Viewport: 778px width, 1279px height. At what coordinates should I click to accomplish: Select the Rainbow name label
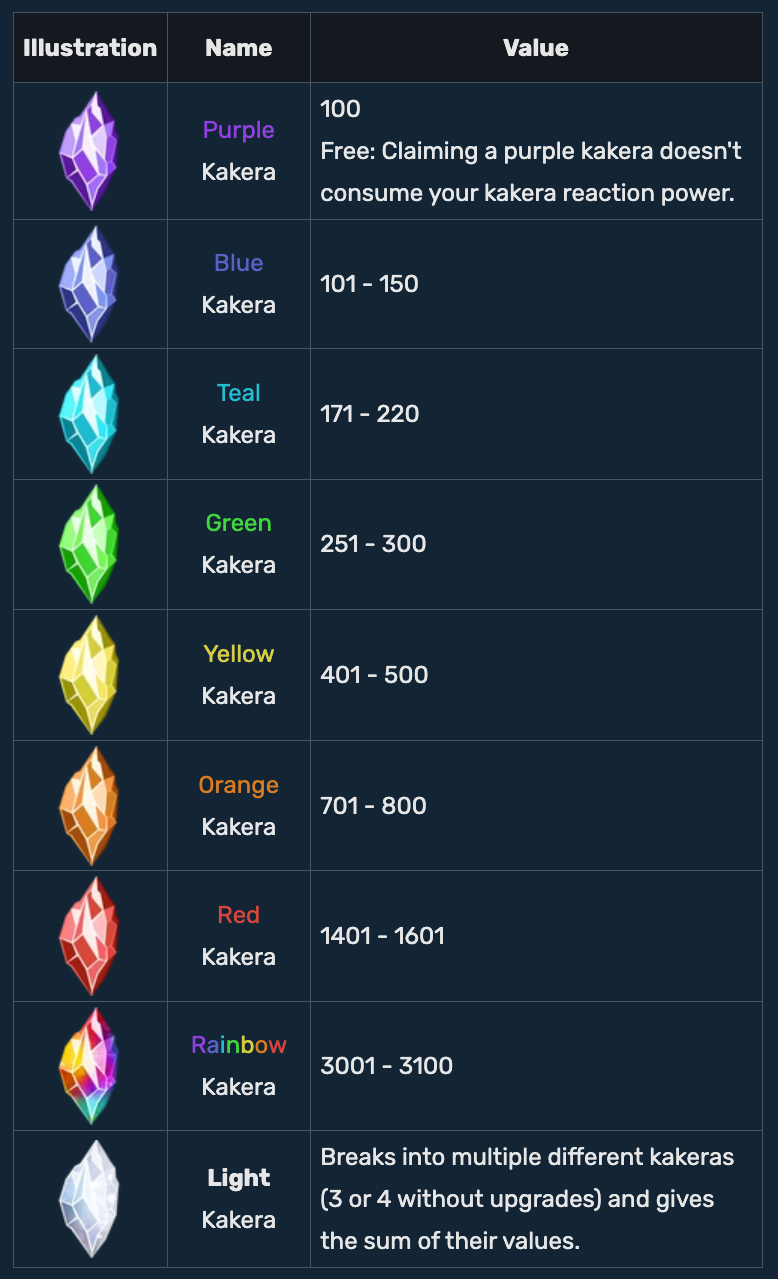click(238, 1045)
